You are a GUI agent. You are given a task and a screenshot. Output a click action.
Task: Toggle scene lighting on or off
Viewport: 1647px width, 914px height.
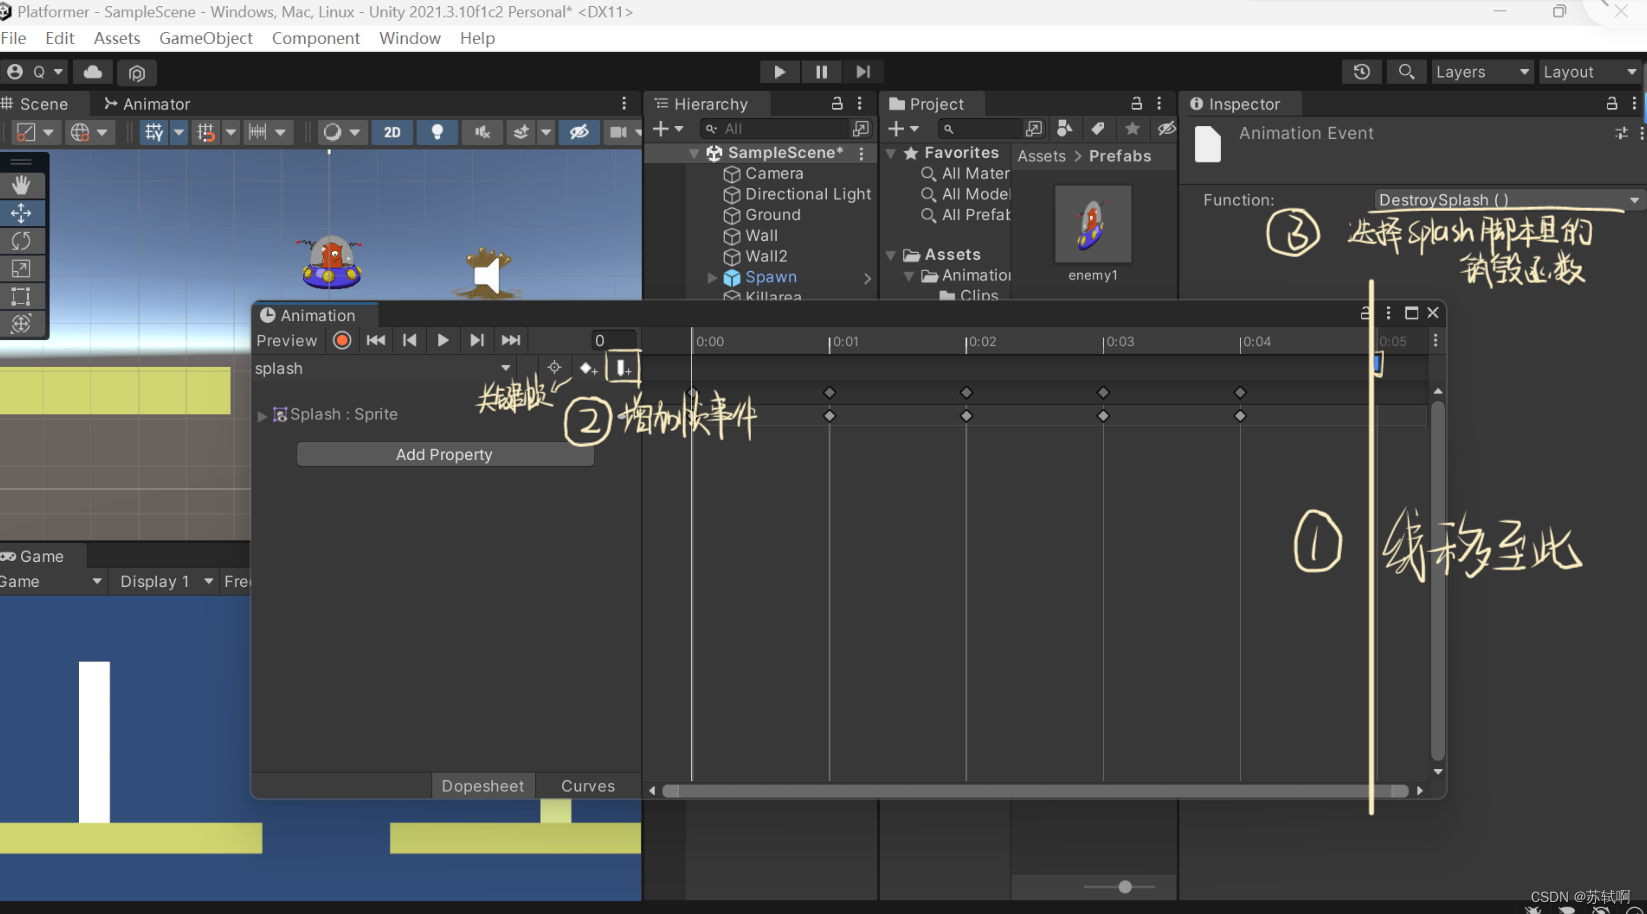(x=437, y=132)
